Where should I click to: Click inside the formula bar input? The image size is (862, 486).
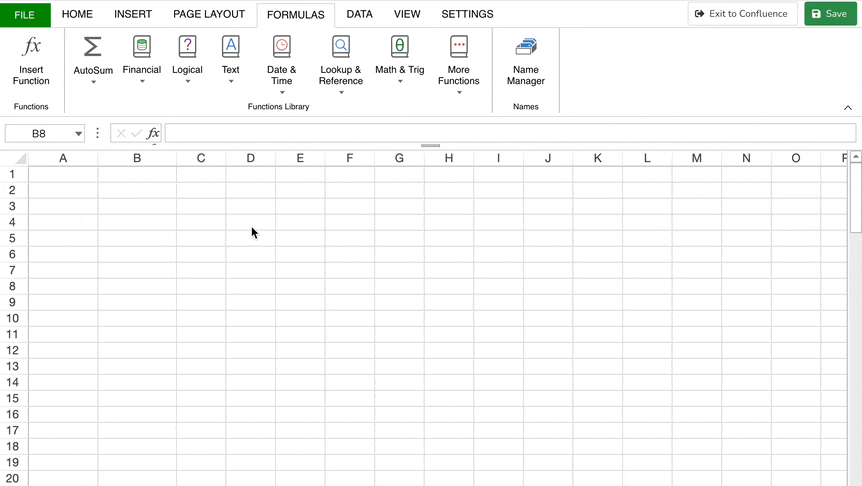point(510,133)
